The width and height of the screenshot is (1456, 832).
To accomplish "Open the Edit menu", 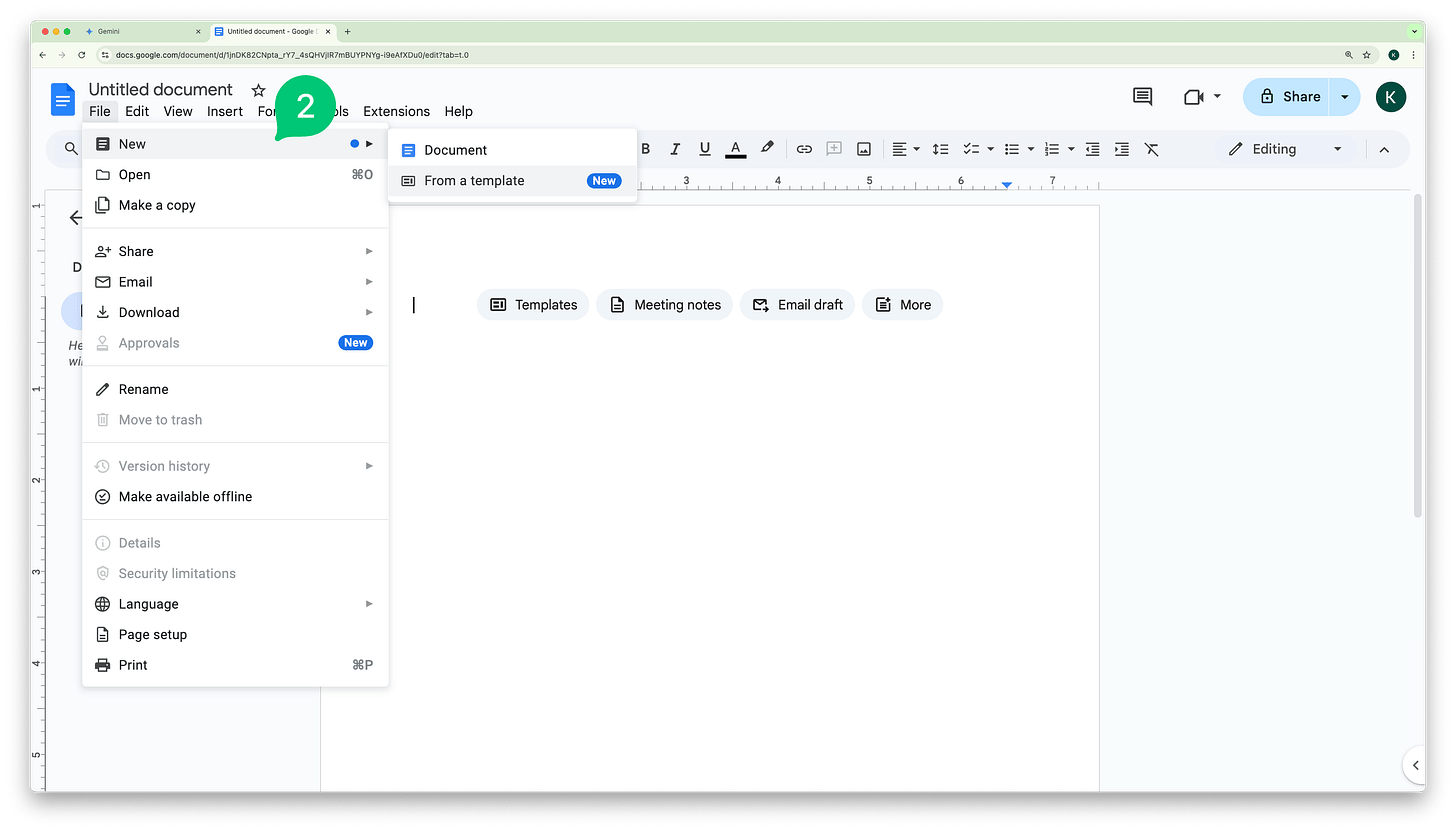I will coord(137,111).
